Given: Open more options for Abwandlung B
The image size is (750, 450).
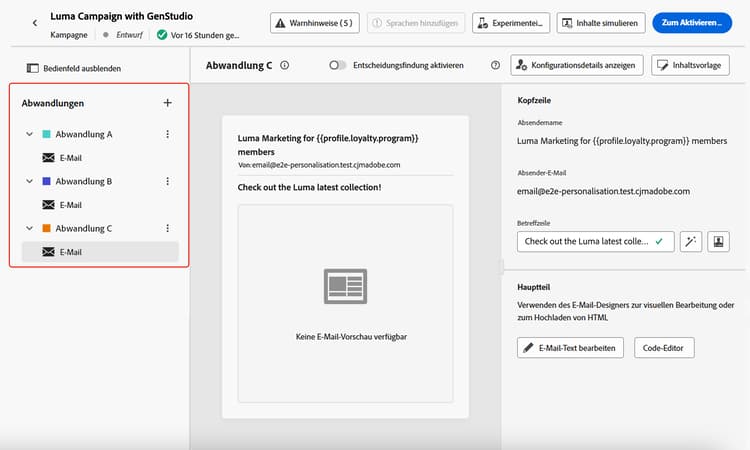Looking at the screenshot, I should click(167, 181).
